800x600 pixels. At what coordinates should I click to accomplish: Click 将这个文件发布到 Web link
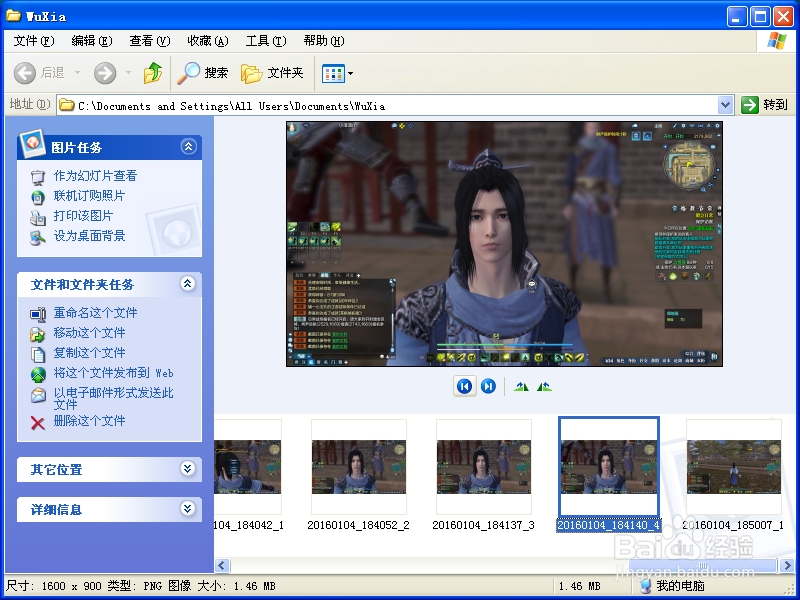[113, 373]
